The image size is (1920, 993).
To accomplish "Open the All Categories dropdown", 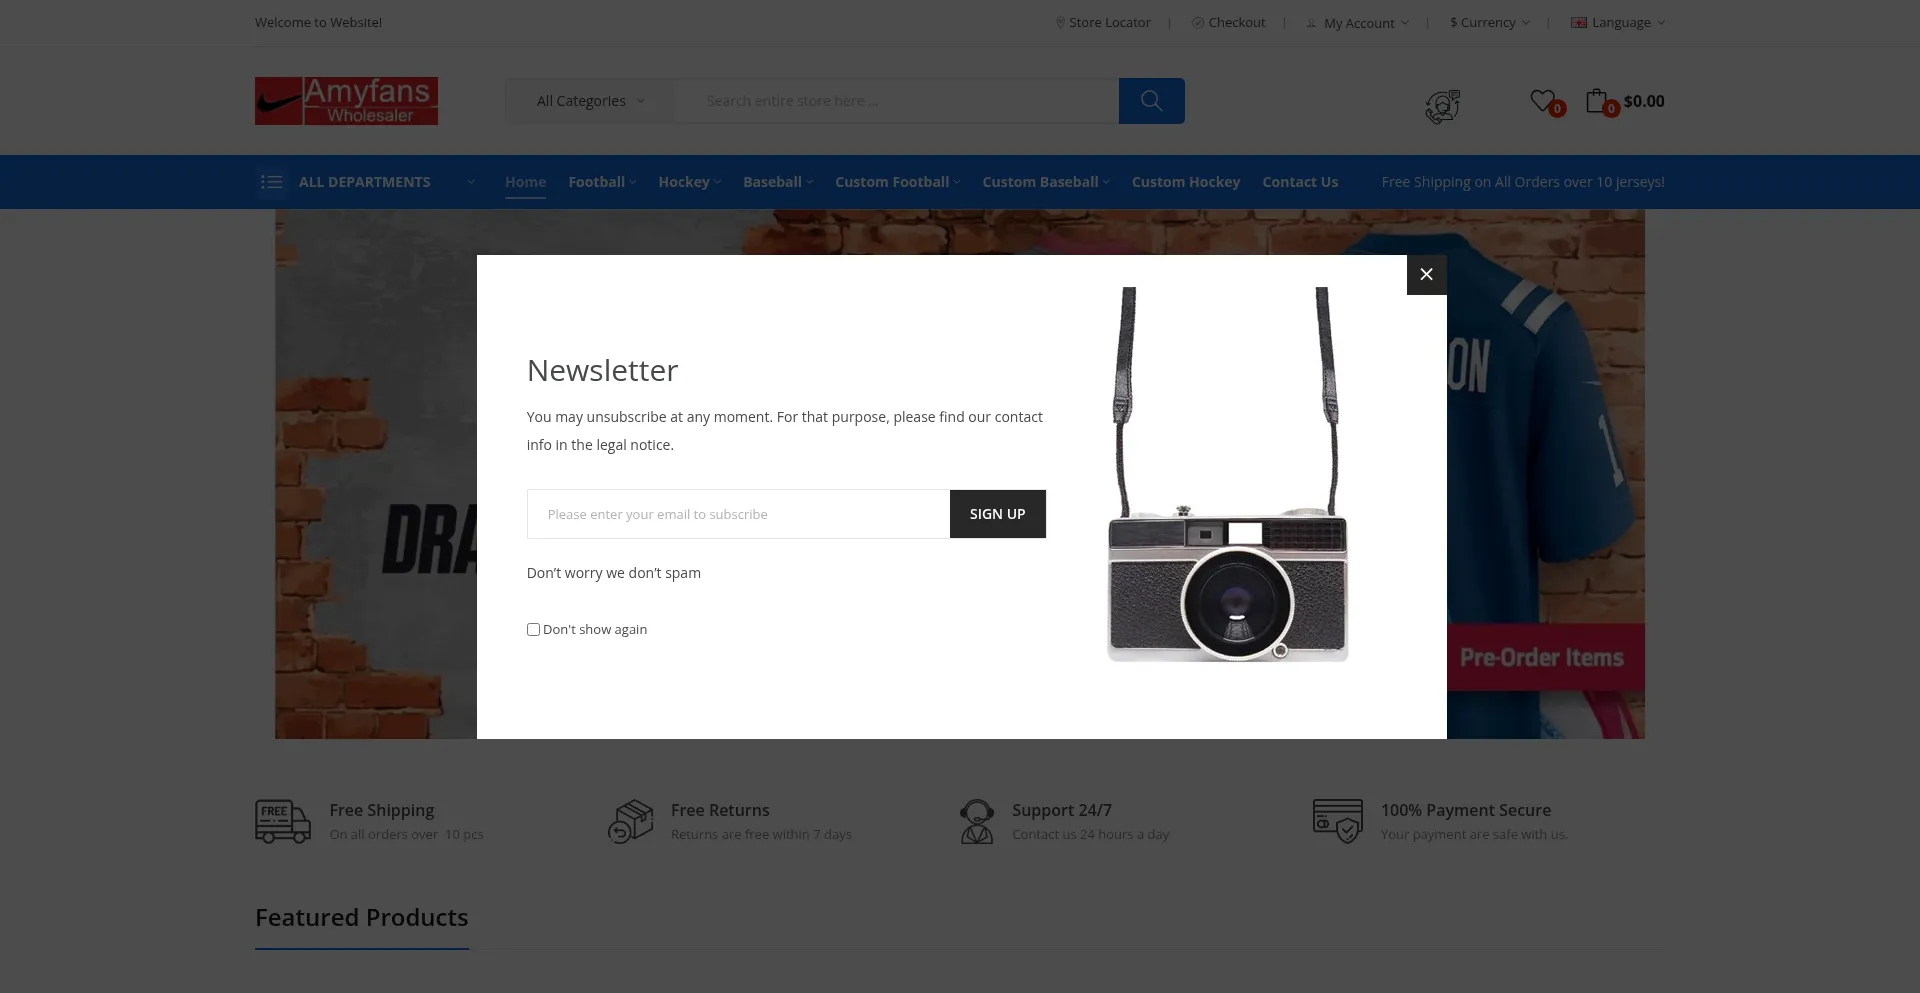I will click(x=590, y=101).
